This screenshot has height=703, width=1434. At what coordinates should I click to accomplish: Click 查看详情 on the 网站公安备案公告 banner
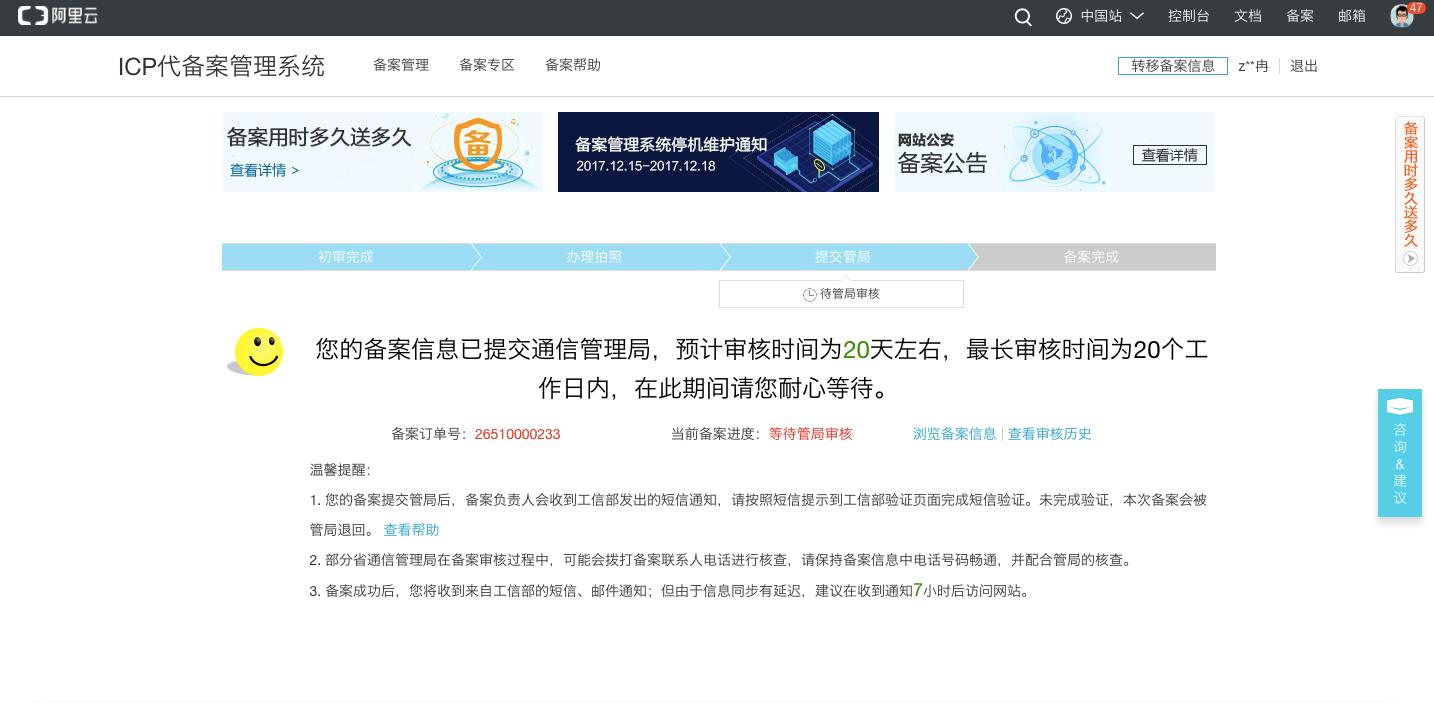pyautogui.click(x=1169, y=155)
